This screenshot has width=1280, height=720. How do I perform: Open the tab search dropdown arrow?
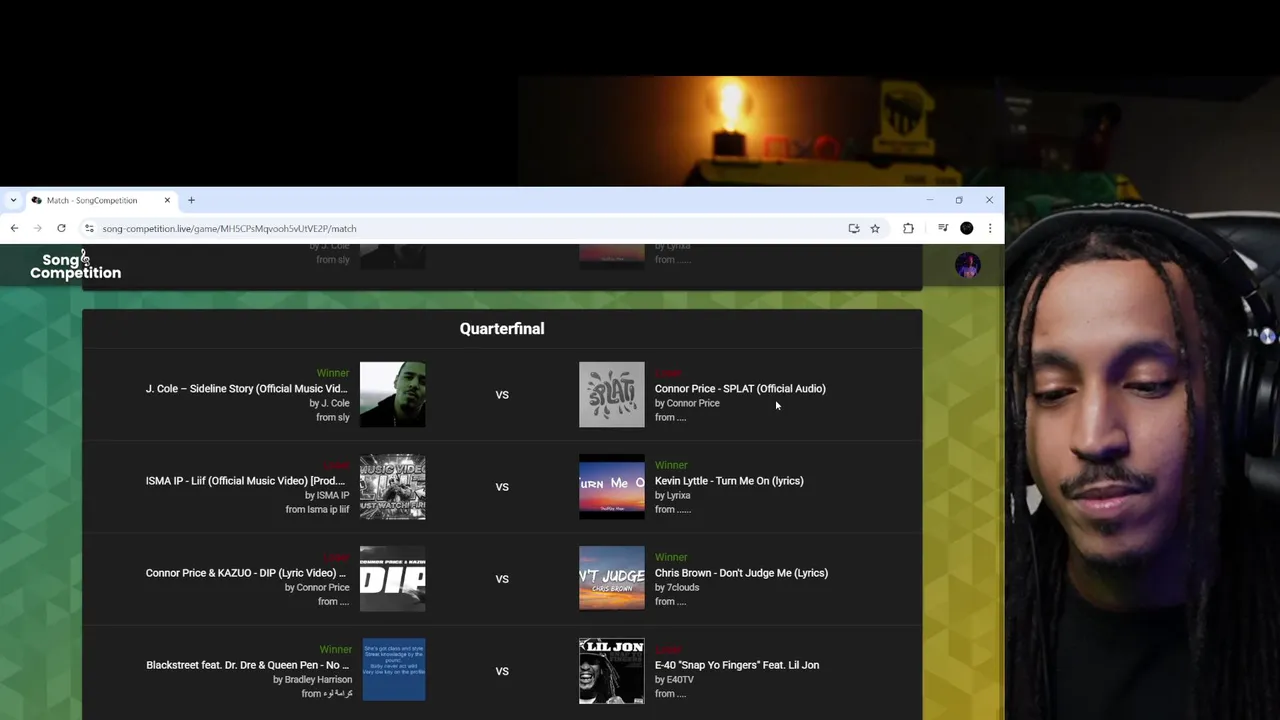pyautogui.click(x=13, y=200)
